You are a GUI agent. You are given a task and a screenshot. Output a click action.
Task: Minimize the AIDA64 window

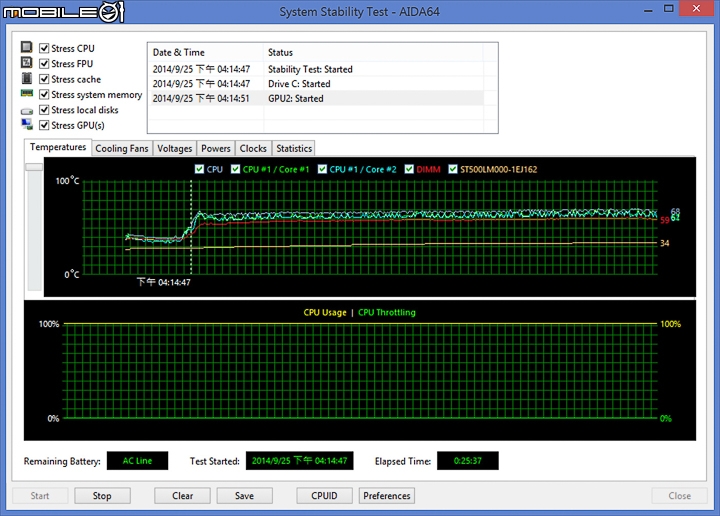coord(648,10)
